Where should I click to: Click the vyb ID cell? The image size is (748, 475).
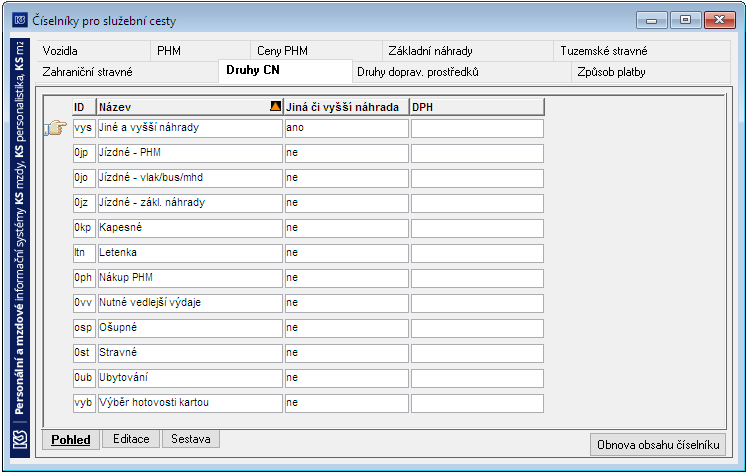(x=84, y=403)
